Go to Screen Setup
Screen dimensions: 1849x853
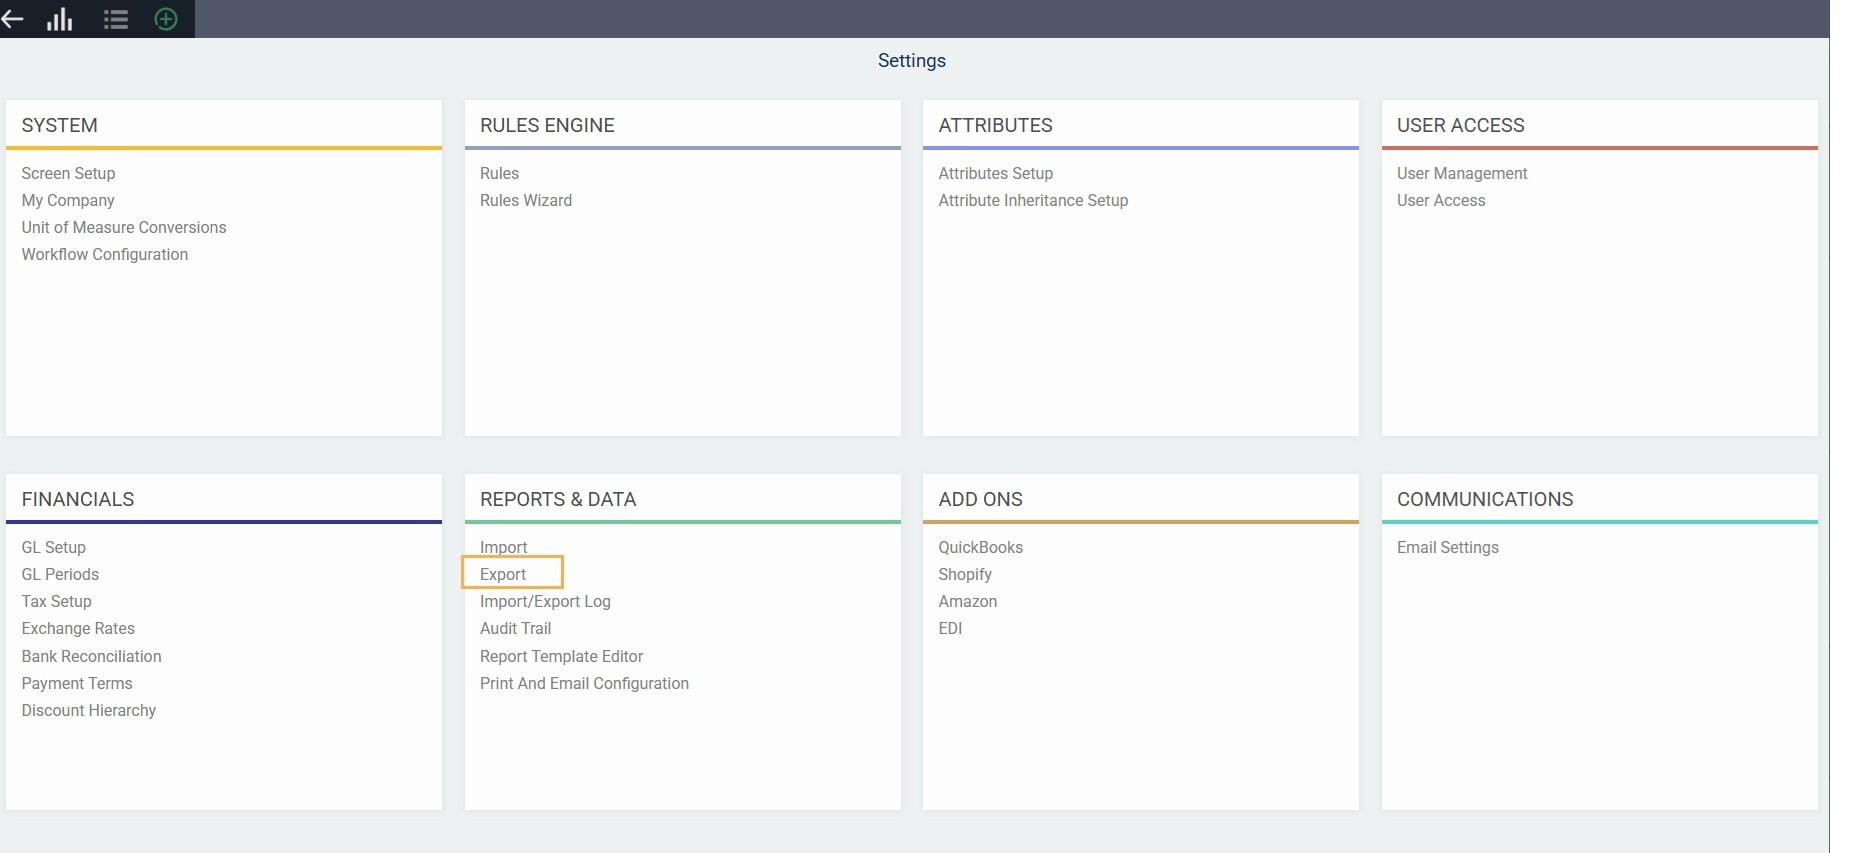tap(68, 173)
